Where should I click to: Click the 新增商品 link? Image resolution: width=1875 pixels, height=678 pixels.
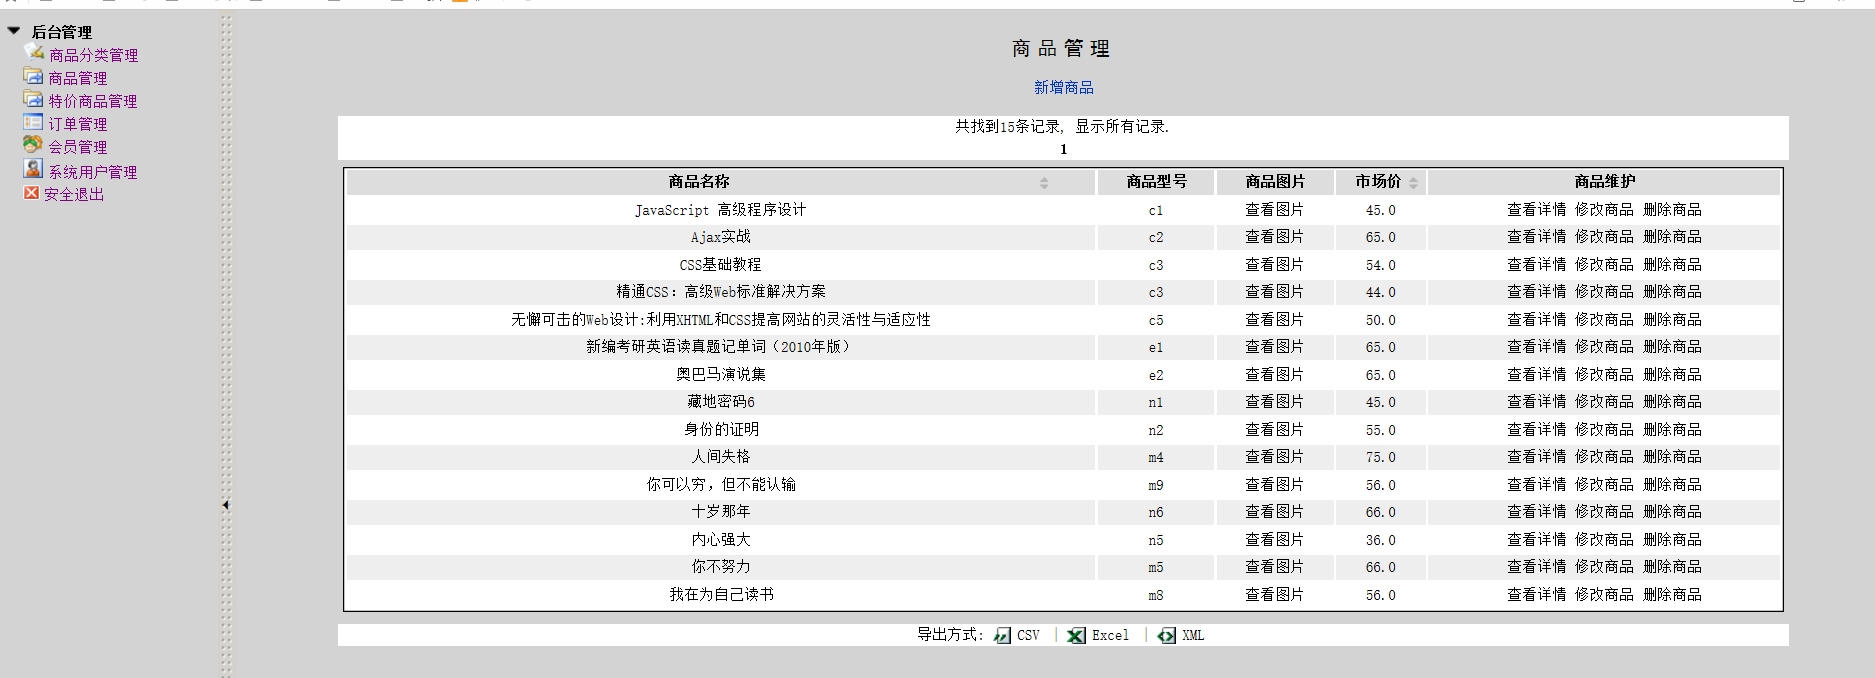point(1063,88)
